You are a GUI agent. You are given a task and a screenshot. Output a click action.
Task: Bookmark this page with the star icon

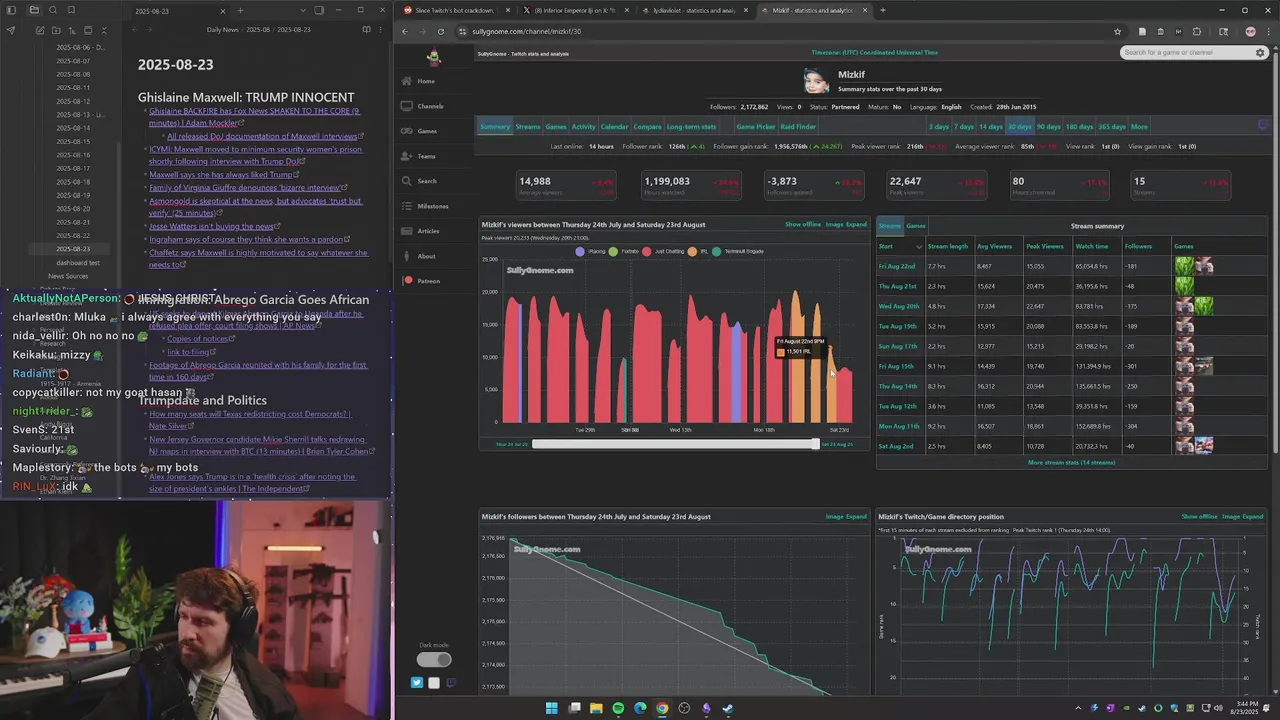pos(1117,31)
